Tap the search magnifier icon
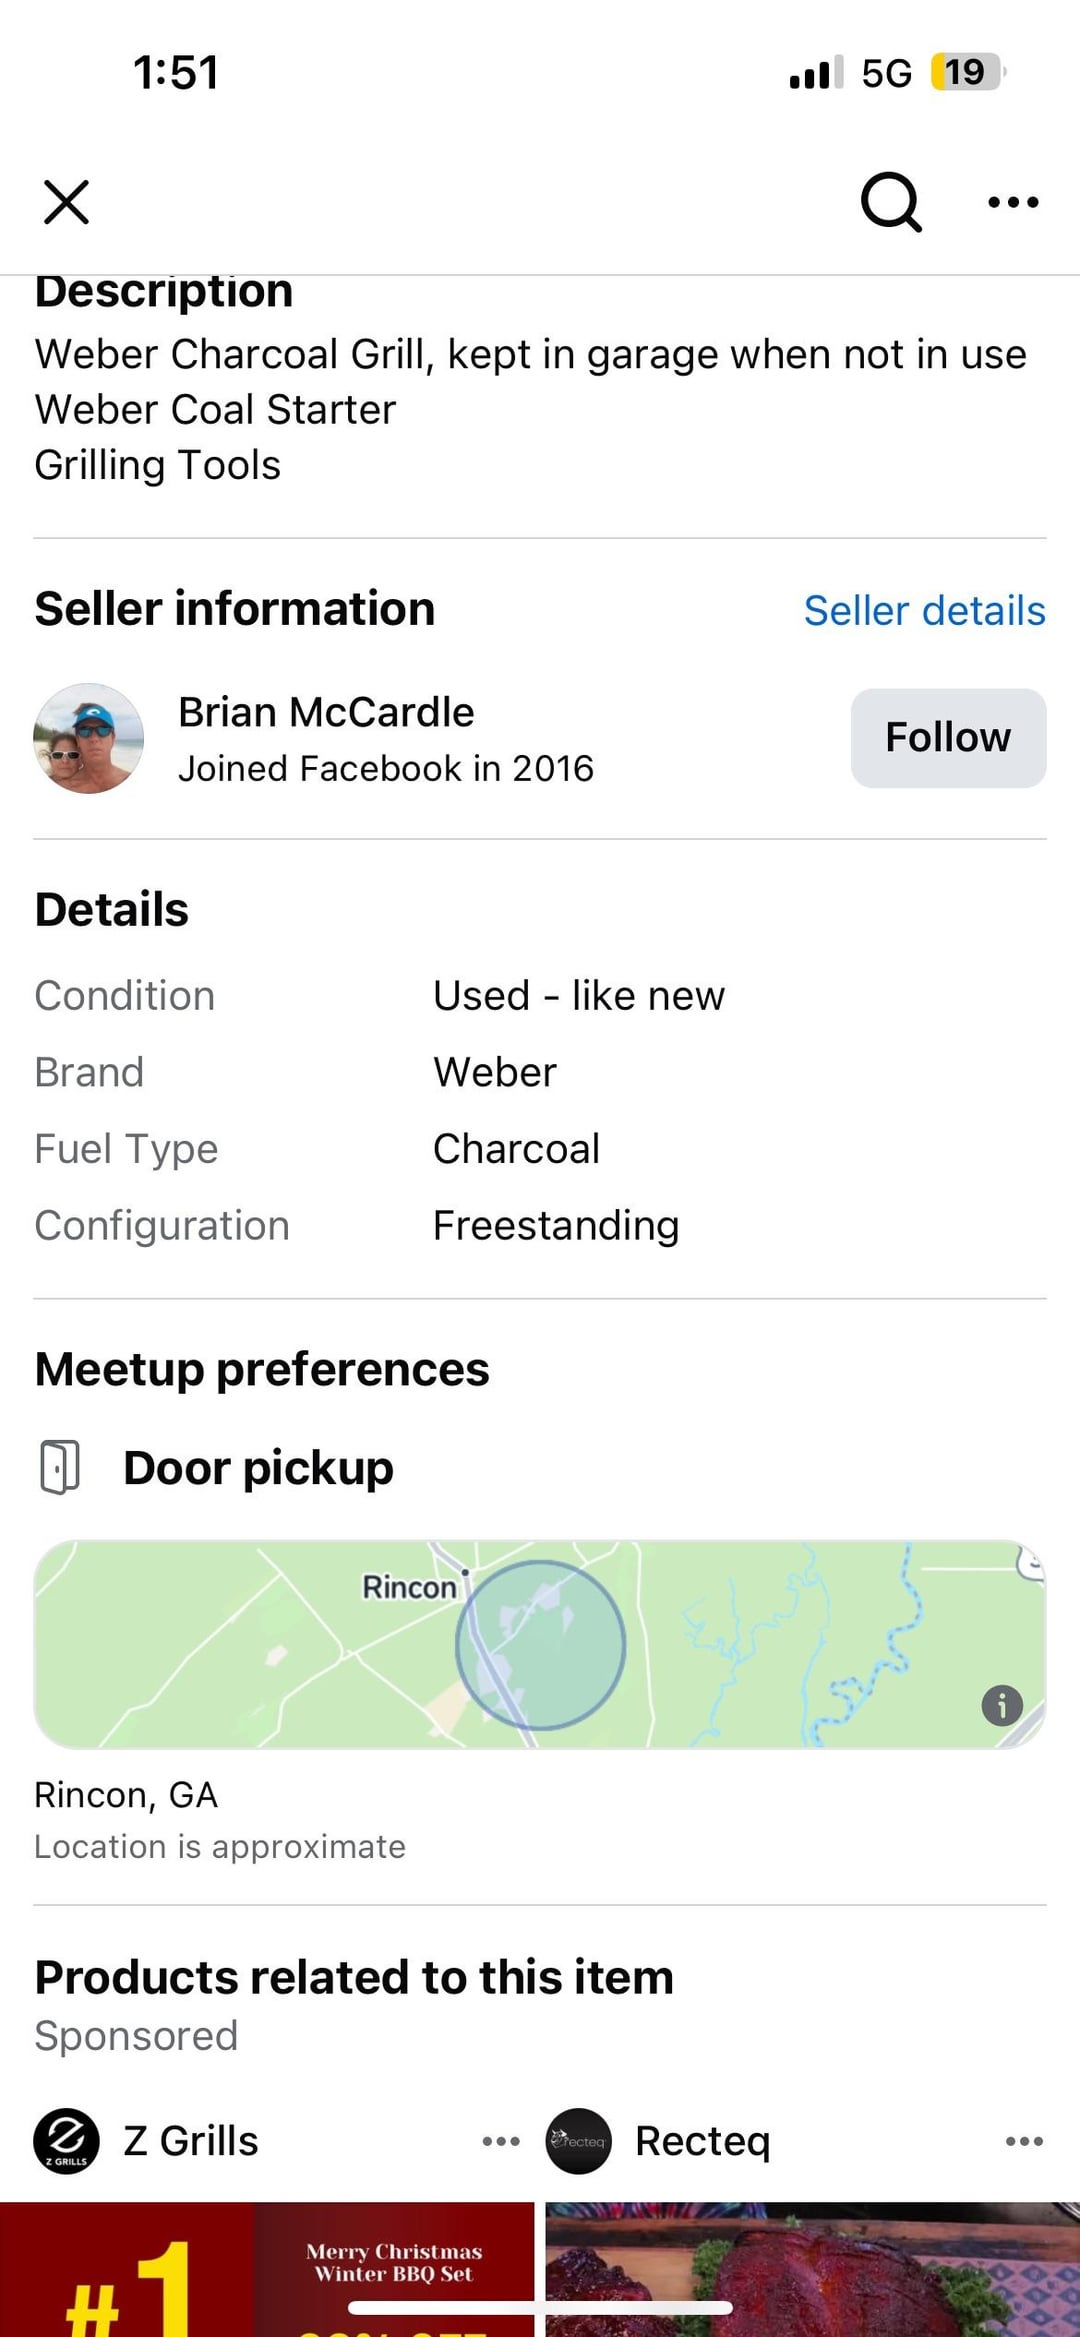Screen dimensions: 1080x2337 click(x=890, y=202)
